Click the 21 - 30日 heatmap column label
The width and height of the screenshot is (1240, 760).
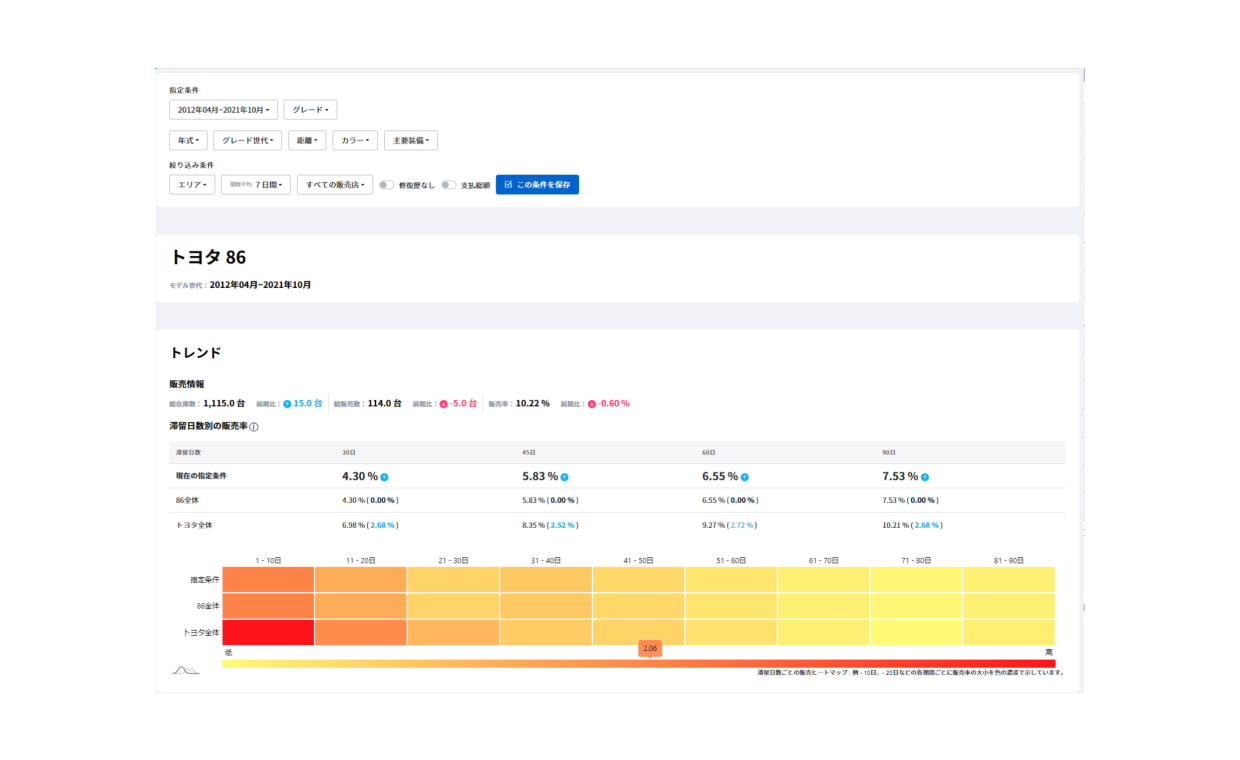[454, 561]
